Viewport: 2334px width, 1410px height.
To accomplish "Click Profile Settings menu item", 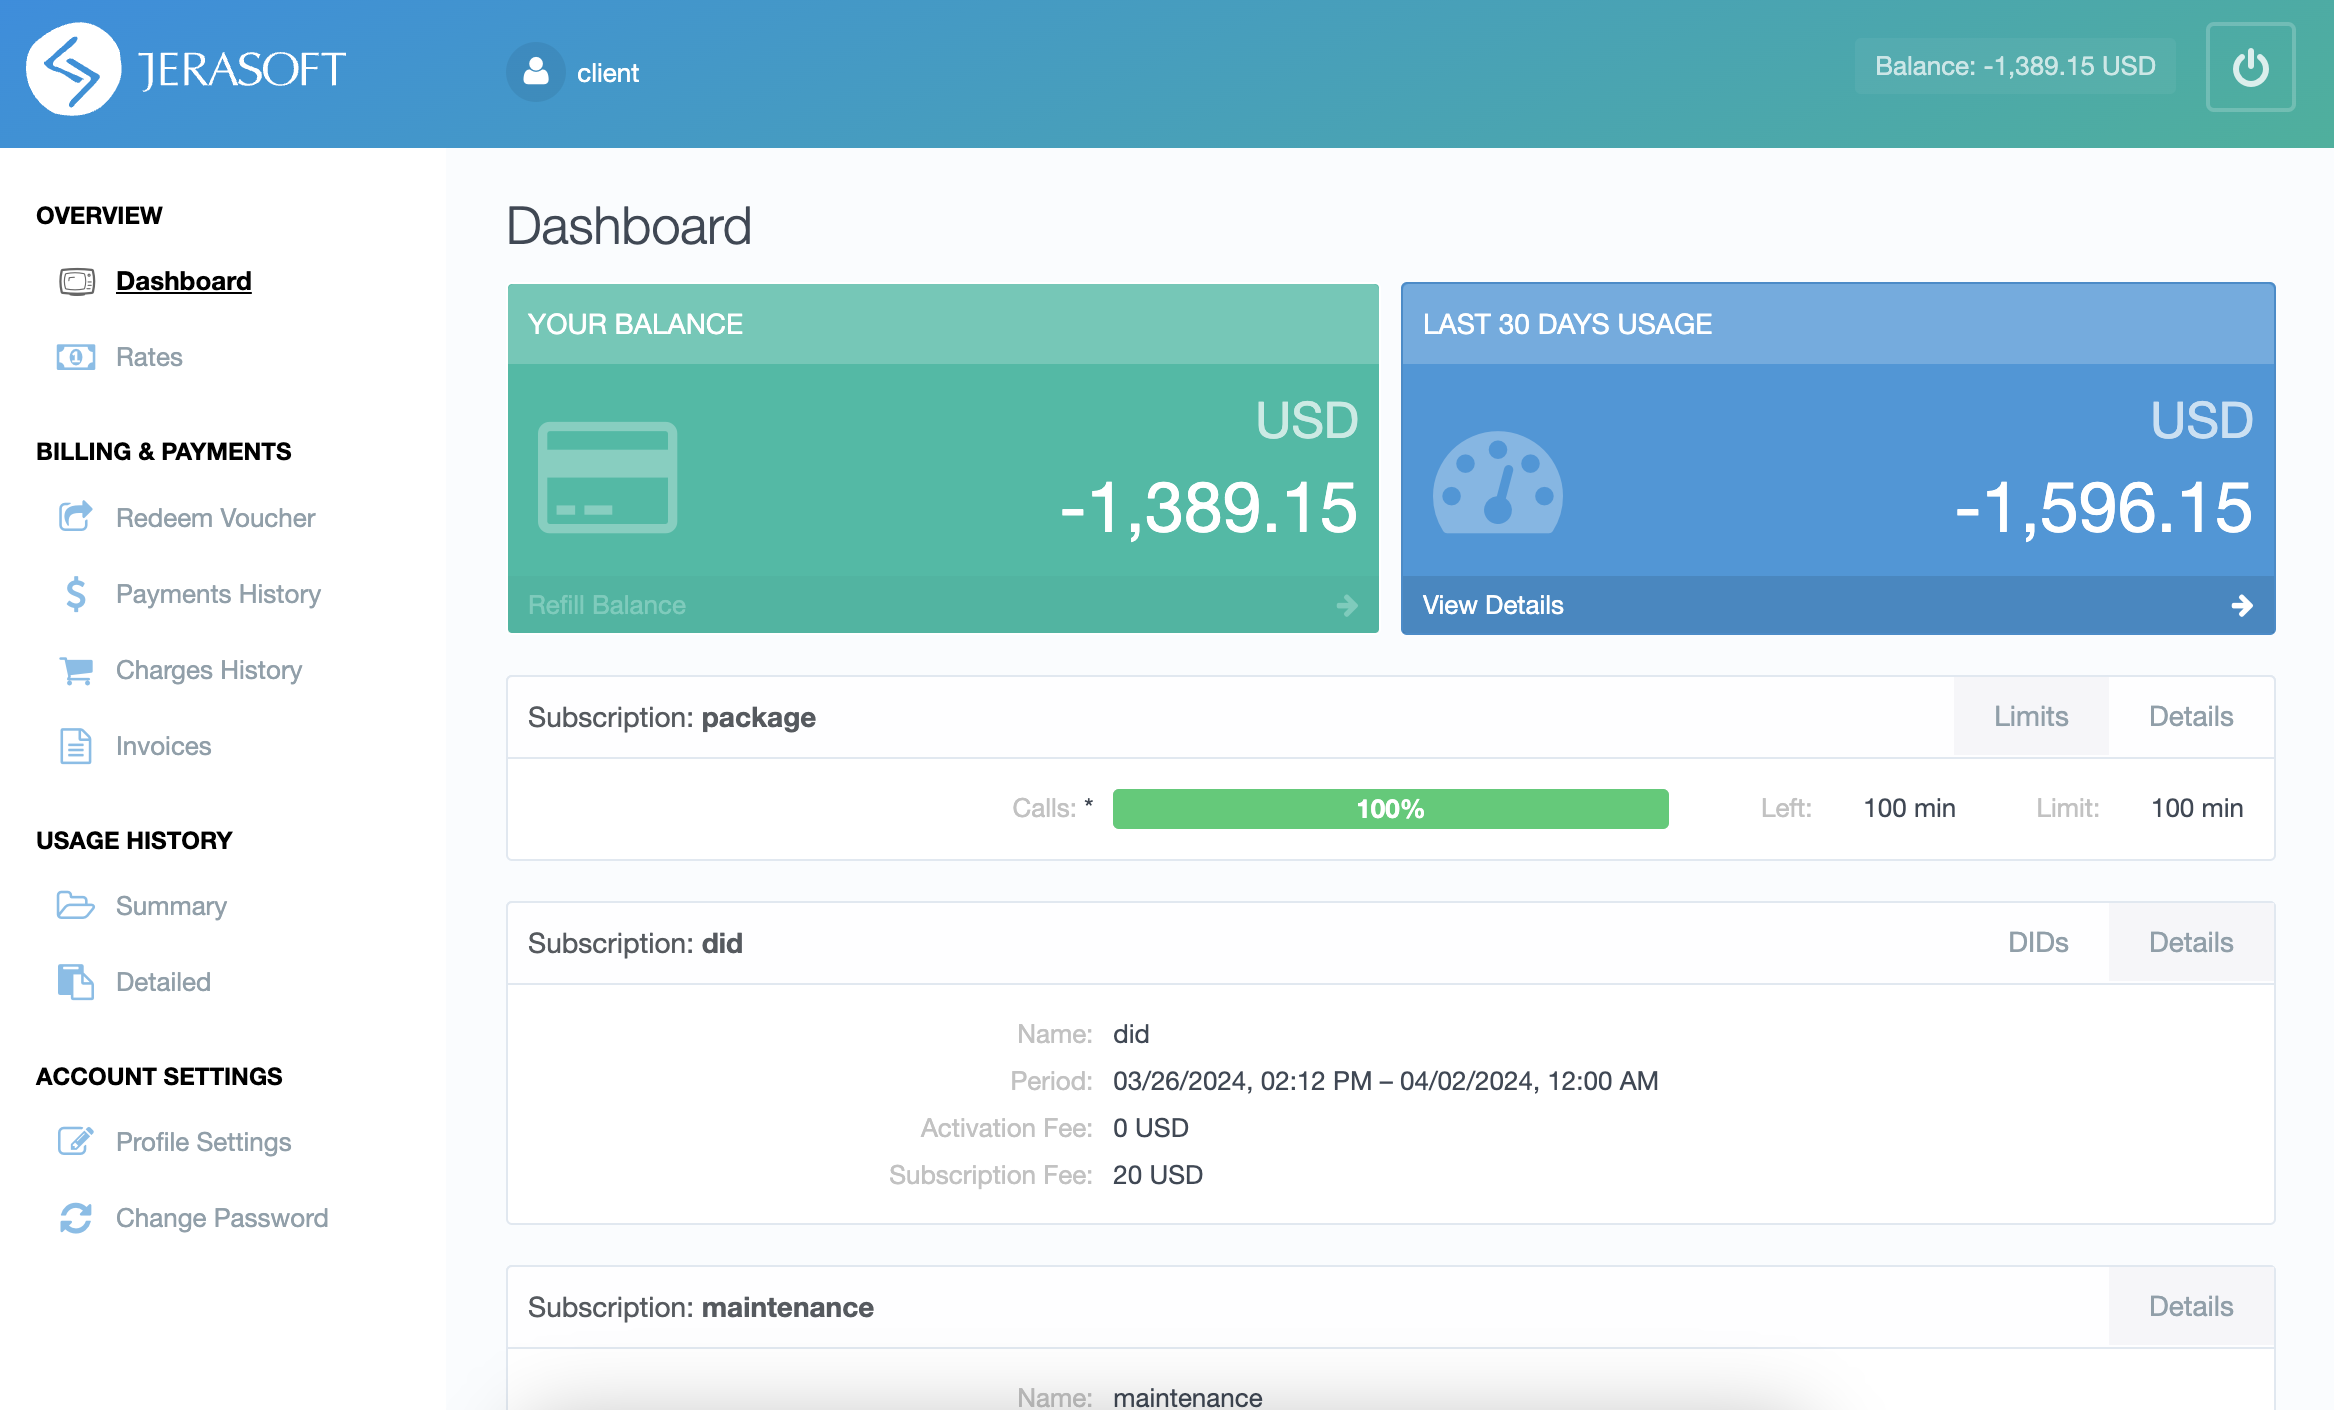I will point(203,1143).
